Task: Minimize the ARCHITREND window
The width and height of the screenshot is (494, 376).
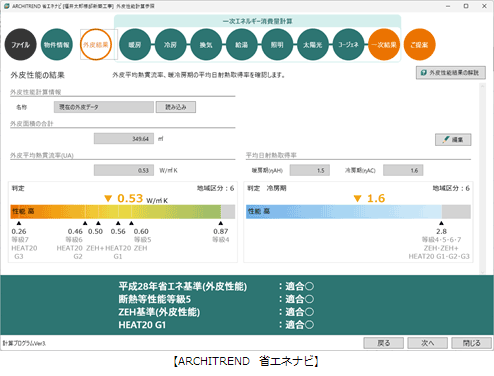Action: (448, 6)
